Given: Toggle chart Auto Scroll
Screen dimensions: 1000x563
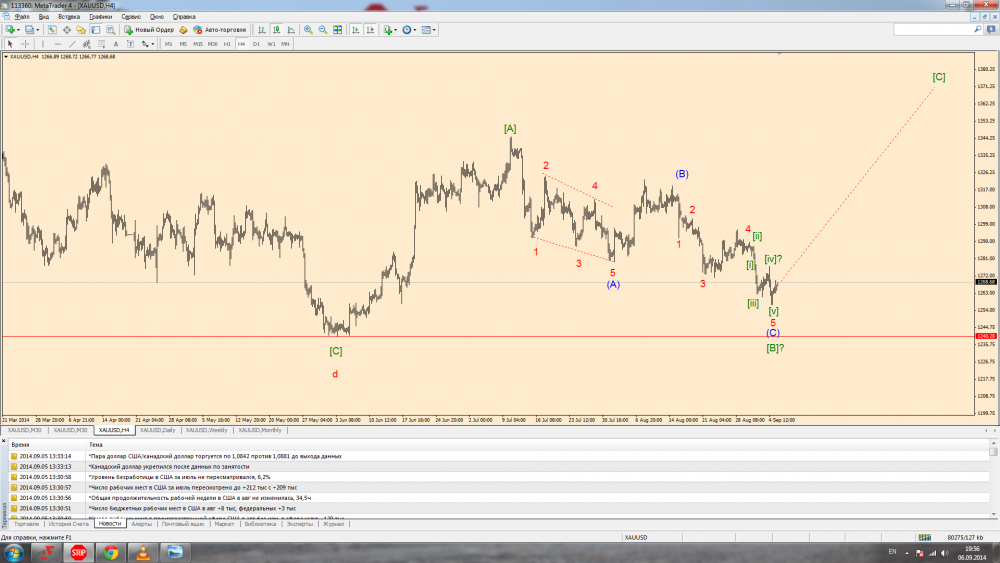Looking at the screenshot, I should 355,29.
